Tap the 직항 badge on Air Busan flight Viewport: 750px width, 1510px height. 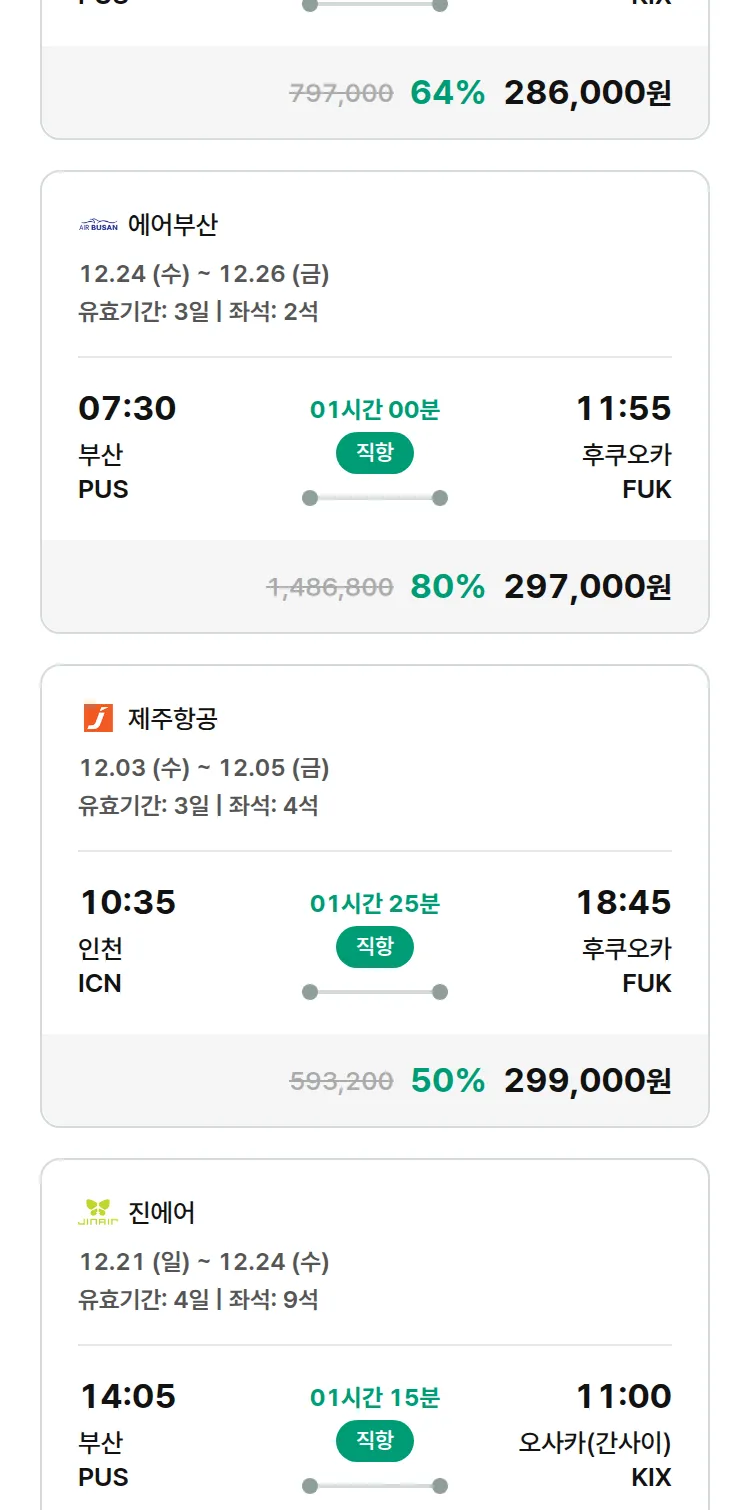[x=375, y=453]
